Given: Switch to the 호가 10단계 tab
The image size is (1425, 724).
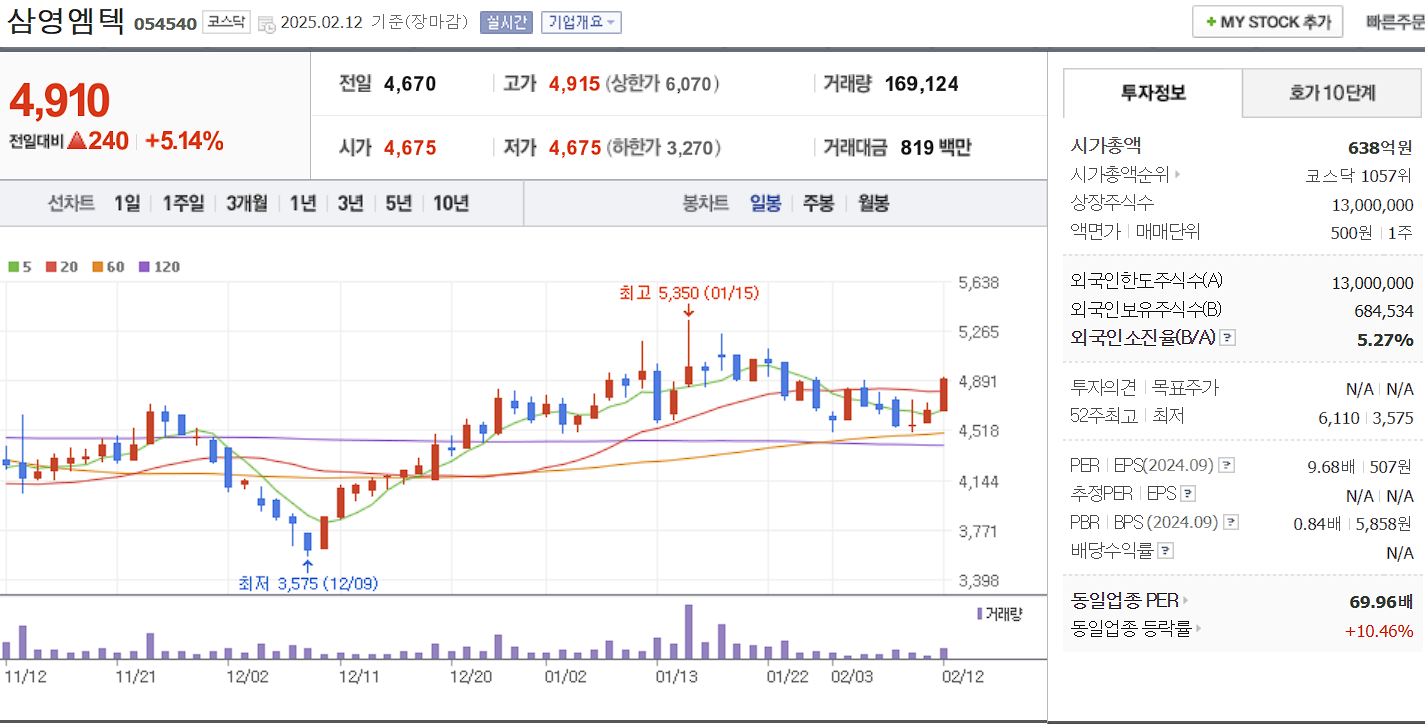Looking at the screenshot, I should click(1331, 93).
